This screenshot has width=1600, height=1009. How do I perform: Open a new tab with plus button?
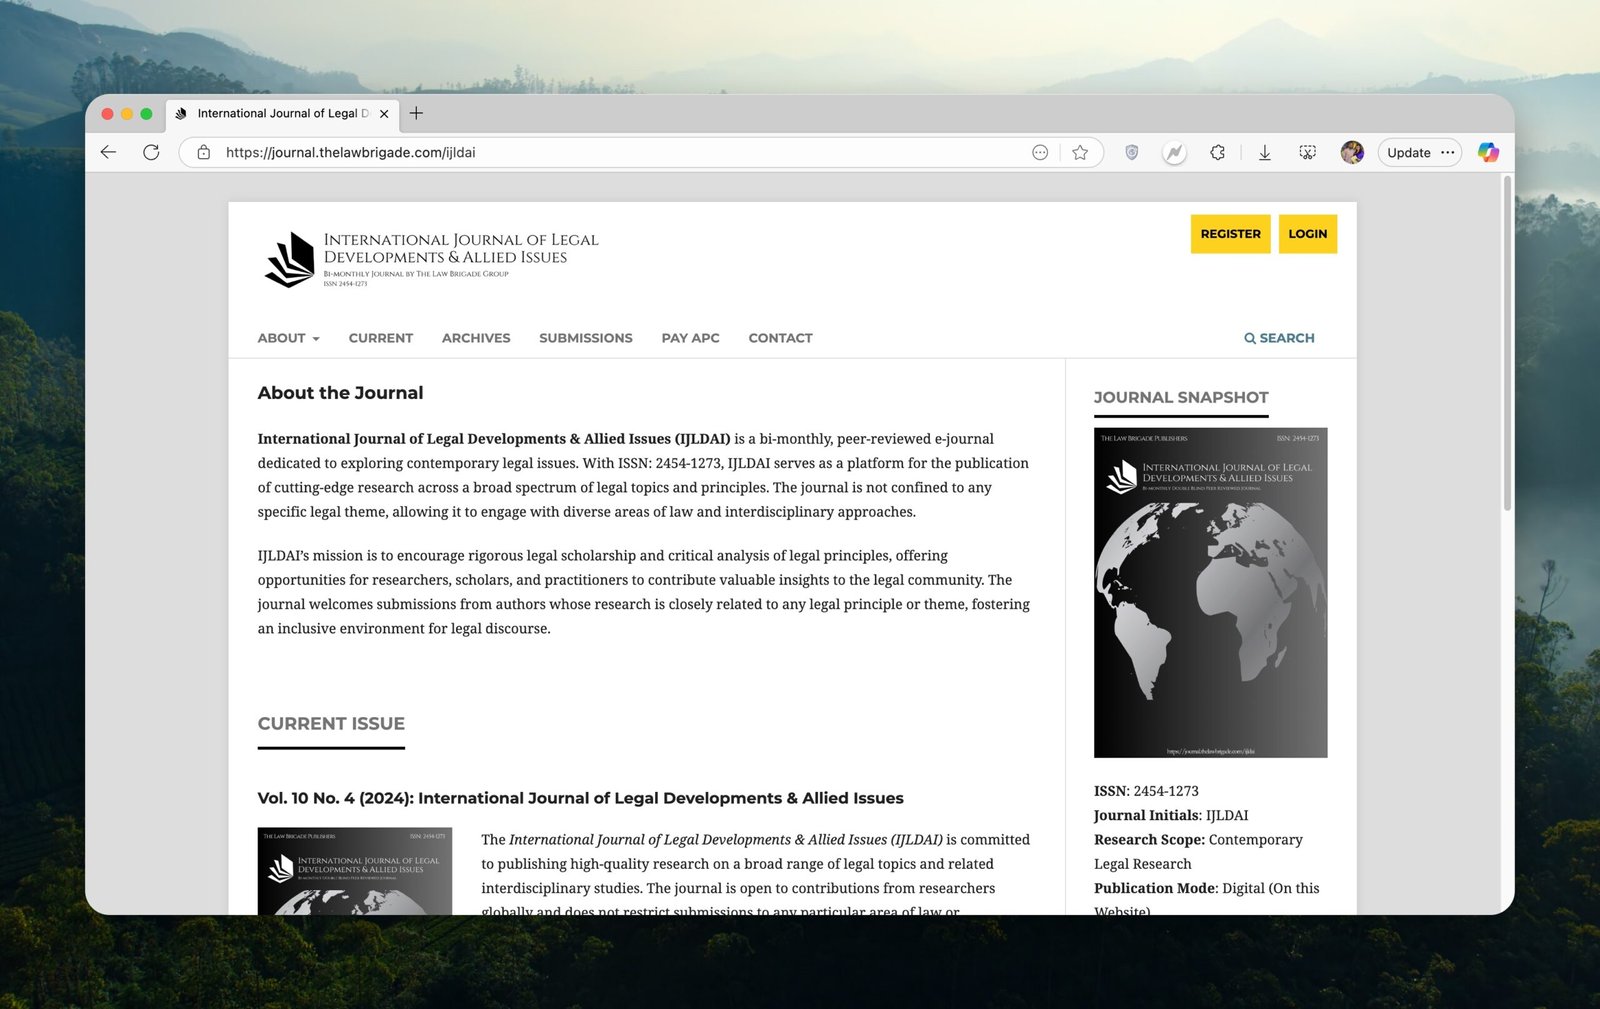(416, 113)
